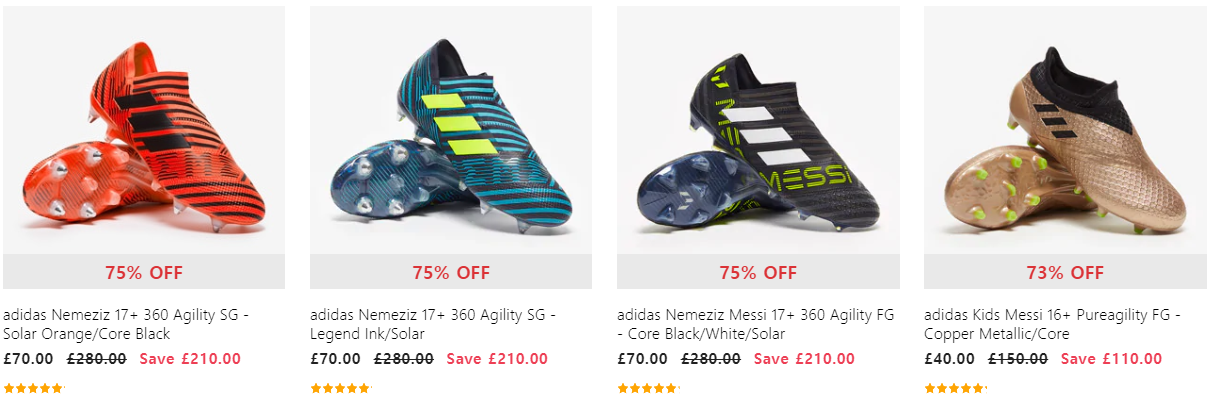
Task: Open the Nemeziz Messi Core Black boot image
Action: click(x=758, y=130)
